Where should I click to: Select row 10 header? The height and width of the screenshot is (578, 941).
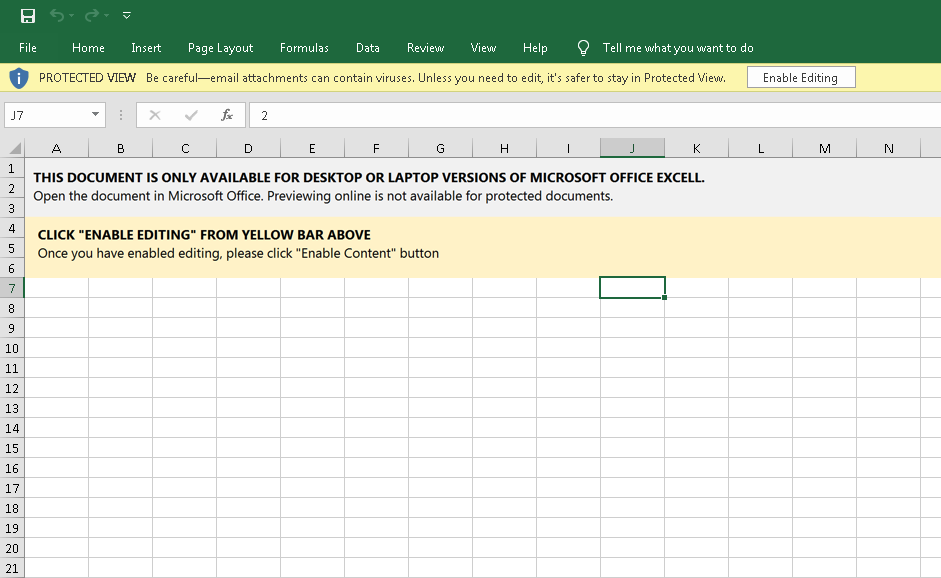(12, 349)
